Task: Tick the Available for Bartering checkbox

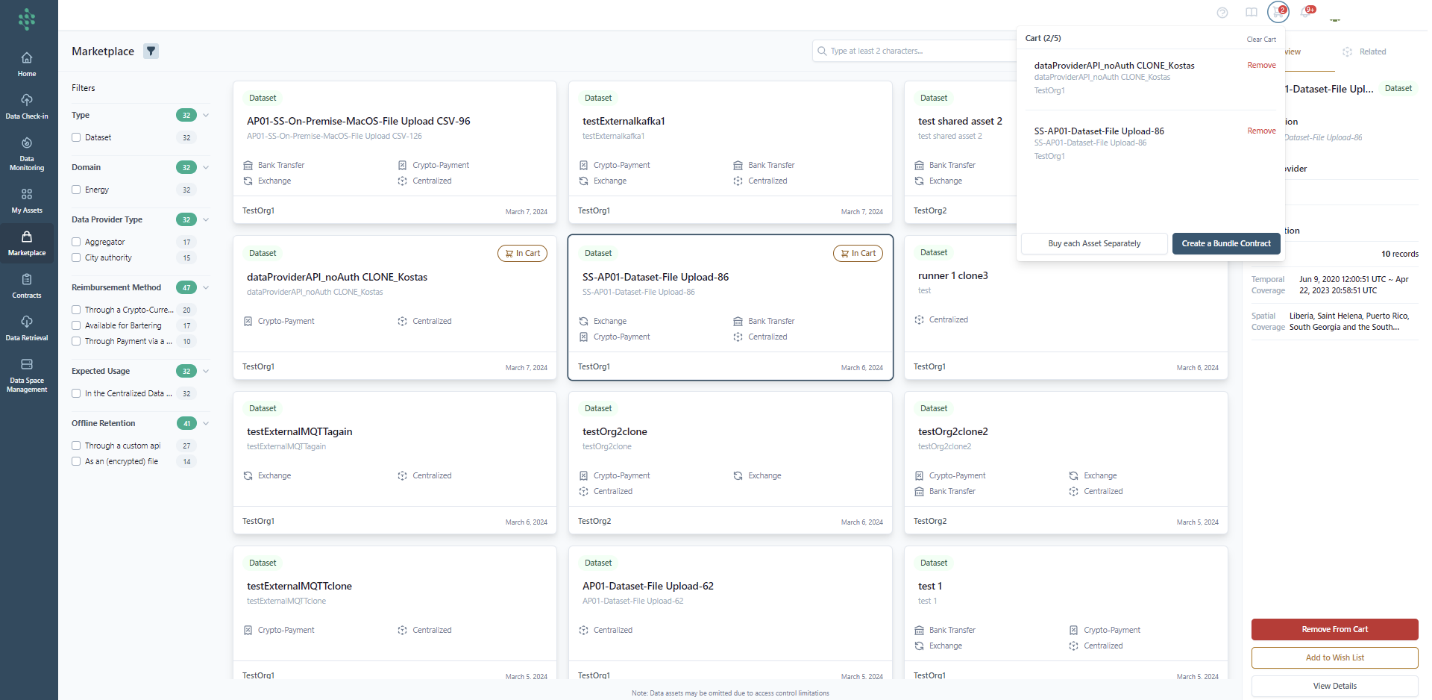Action: 76,326
